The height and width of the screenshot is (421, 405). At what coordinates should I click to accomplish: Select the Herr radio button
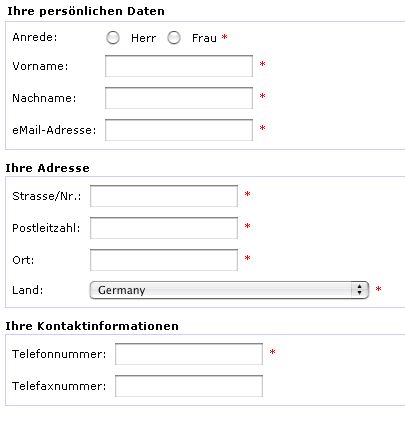point(113,38)
